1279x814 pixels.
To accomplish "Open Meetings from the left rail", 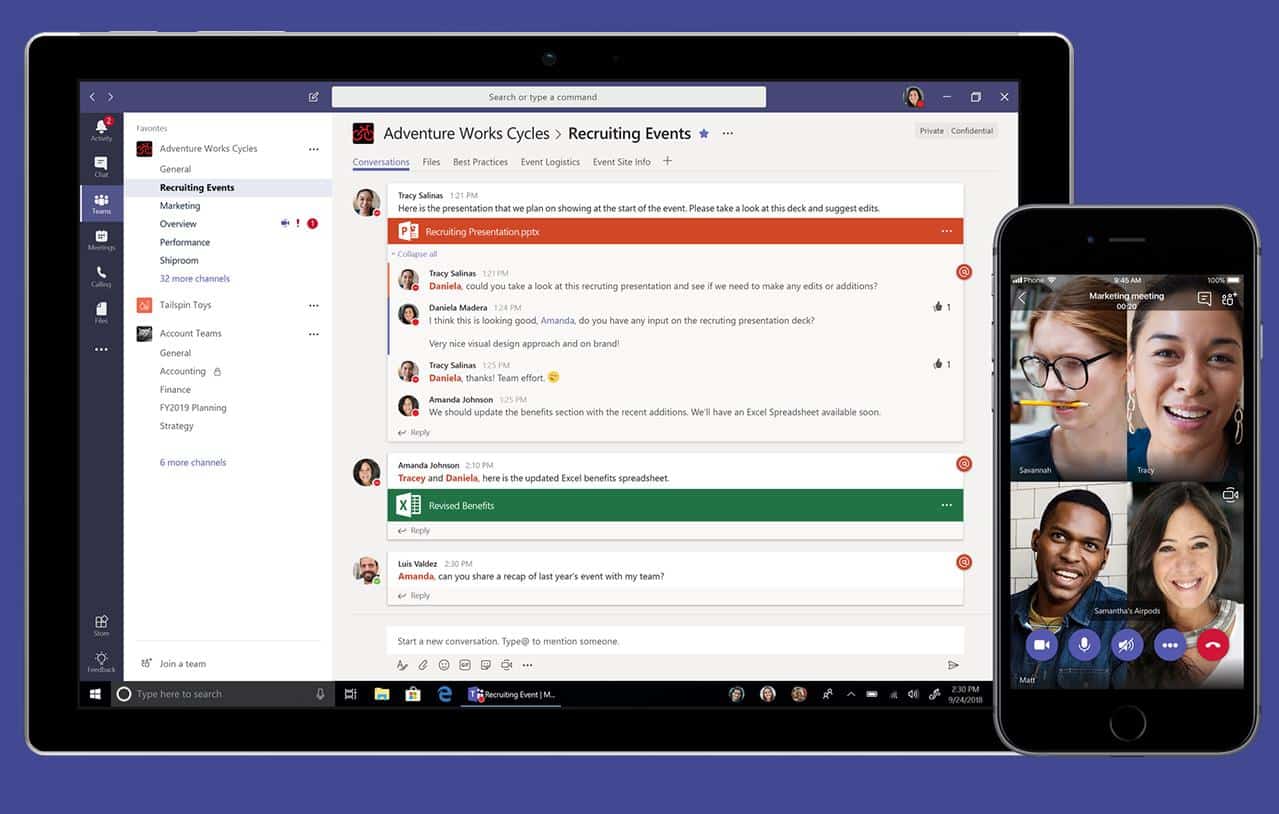I will [x=101, y=240].
